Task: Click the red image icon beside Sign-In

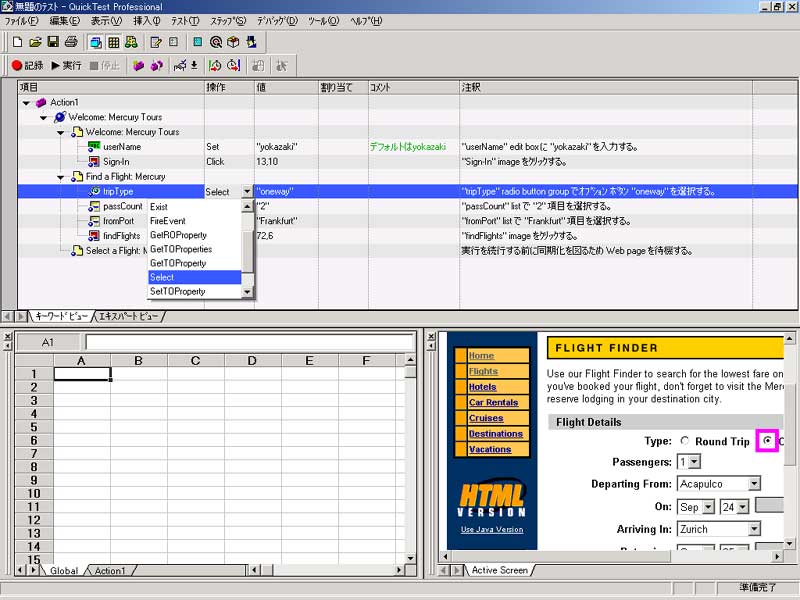Action: coord(94,162)
